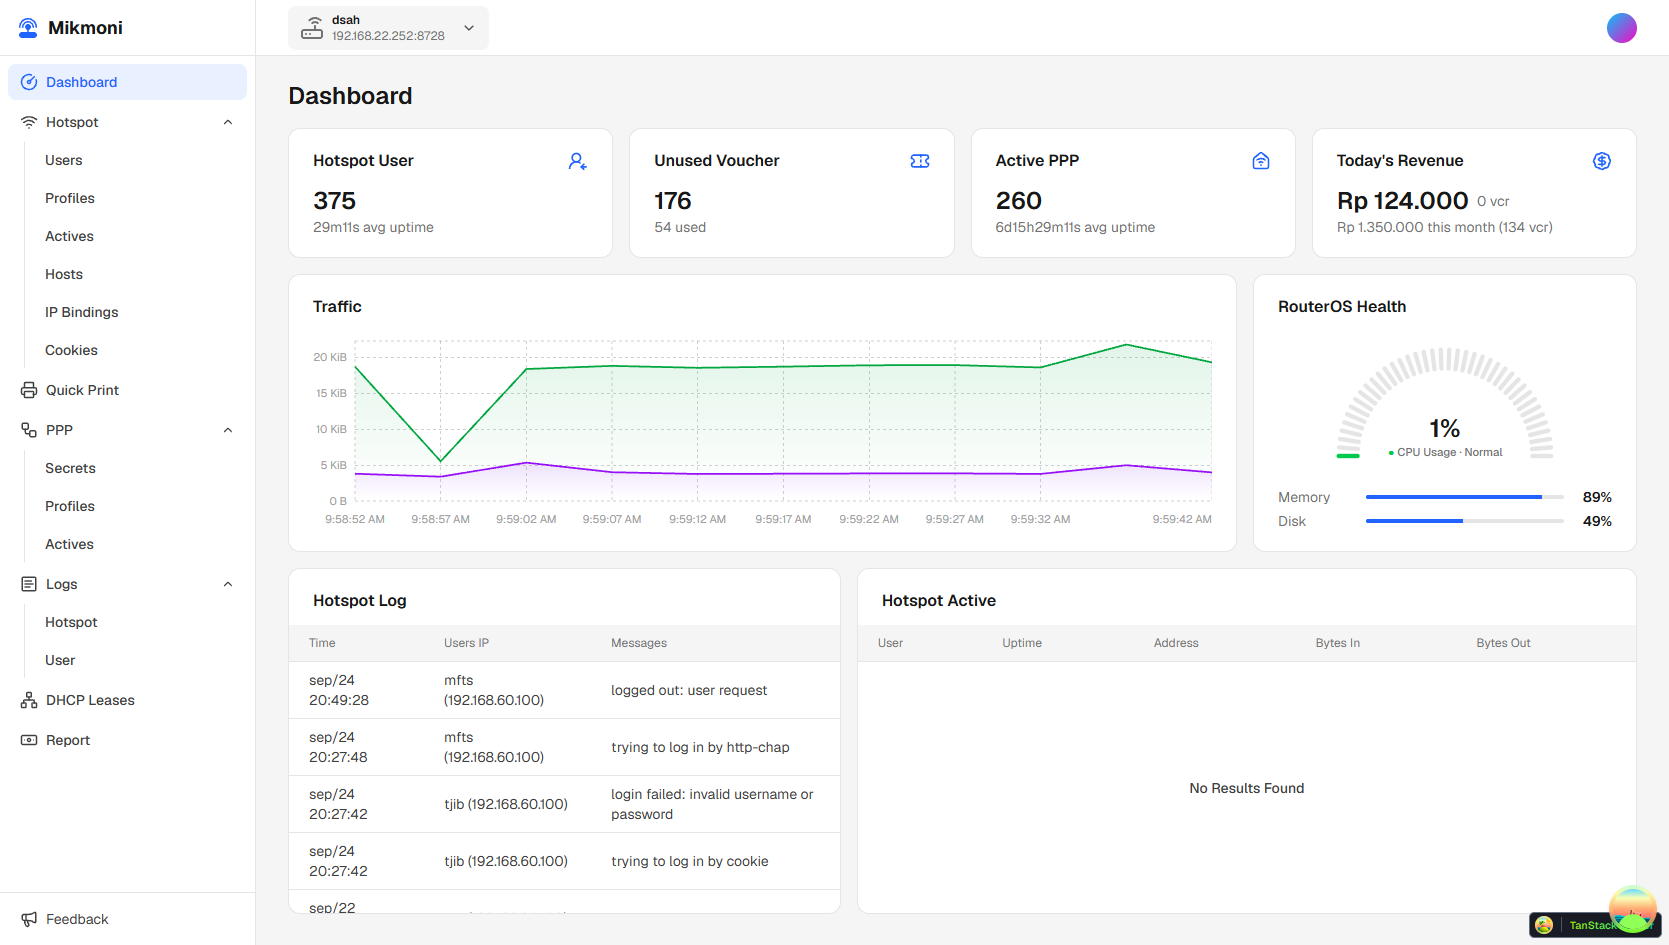Screen dimensions: 1669x945
Task: Click the router icon beside dsah
Action: coord(313,28)
